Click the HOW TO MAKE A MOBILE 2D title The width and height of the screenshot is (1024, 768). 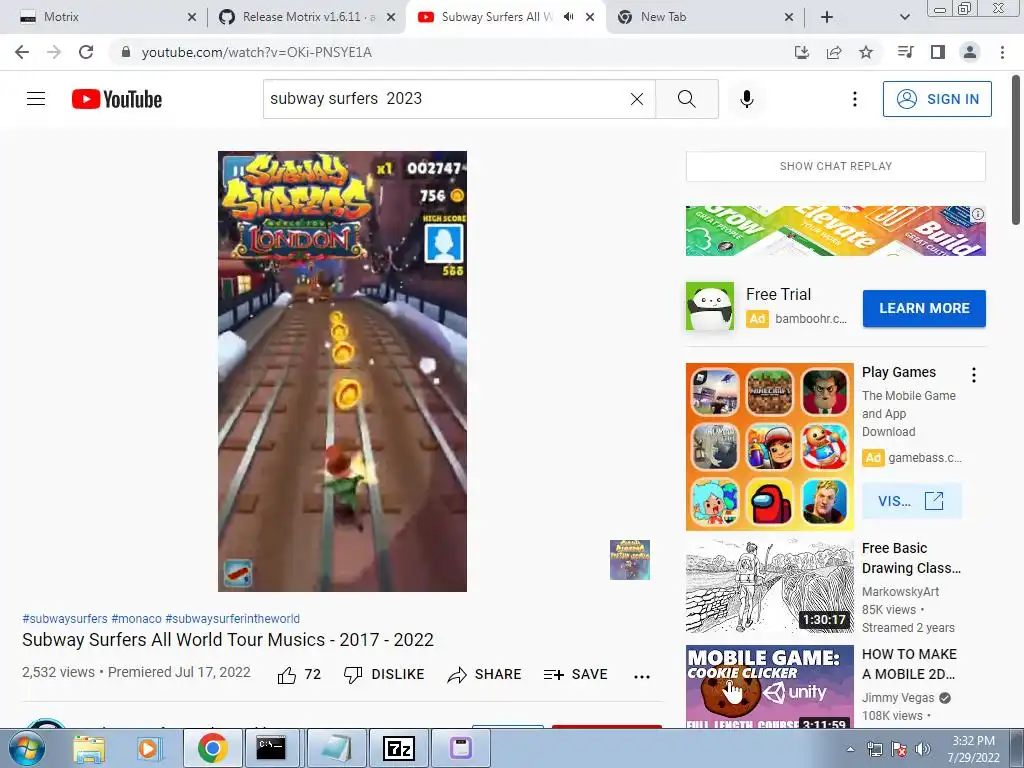click(x=909, y=664)
